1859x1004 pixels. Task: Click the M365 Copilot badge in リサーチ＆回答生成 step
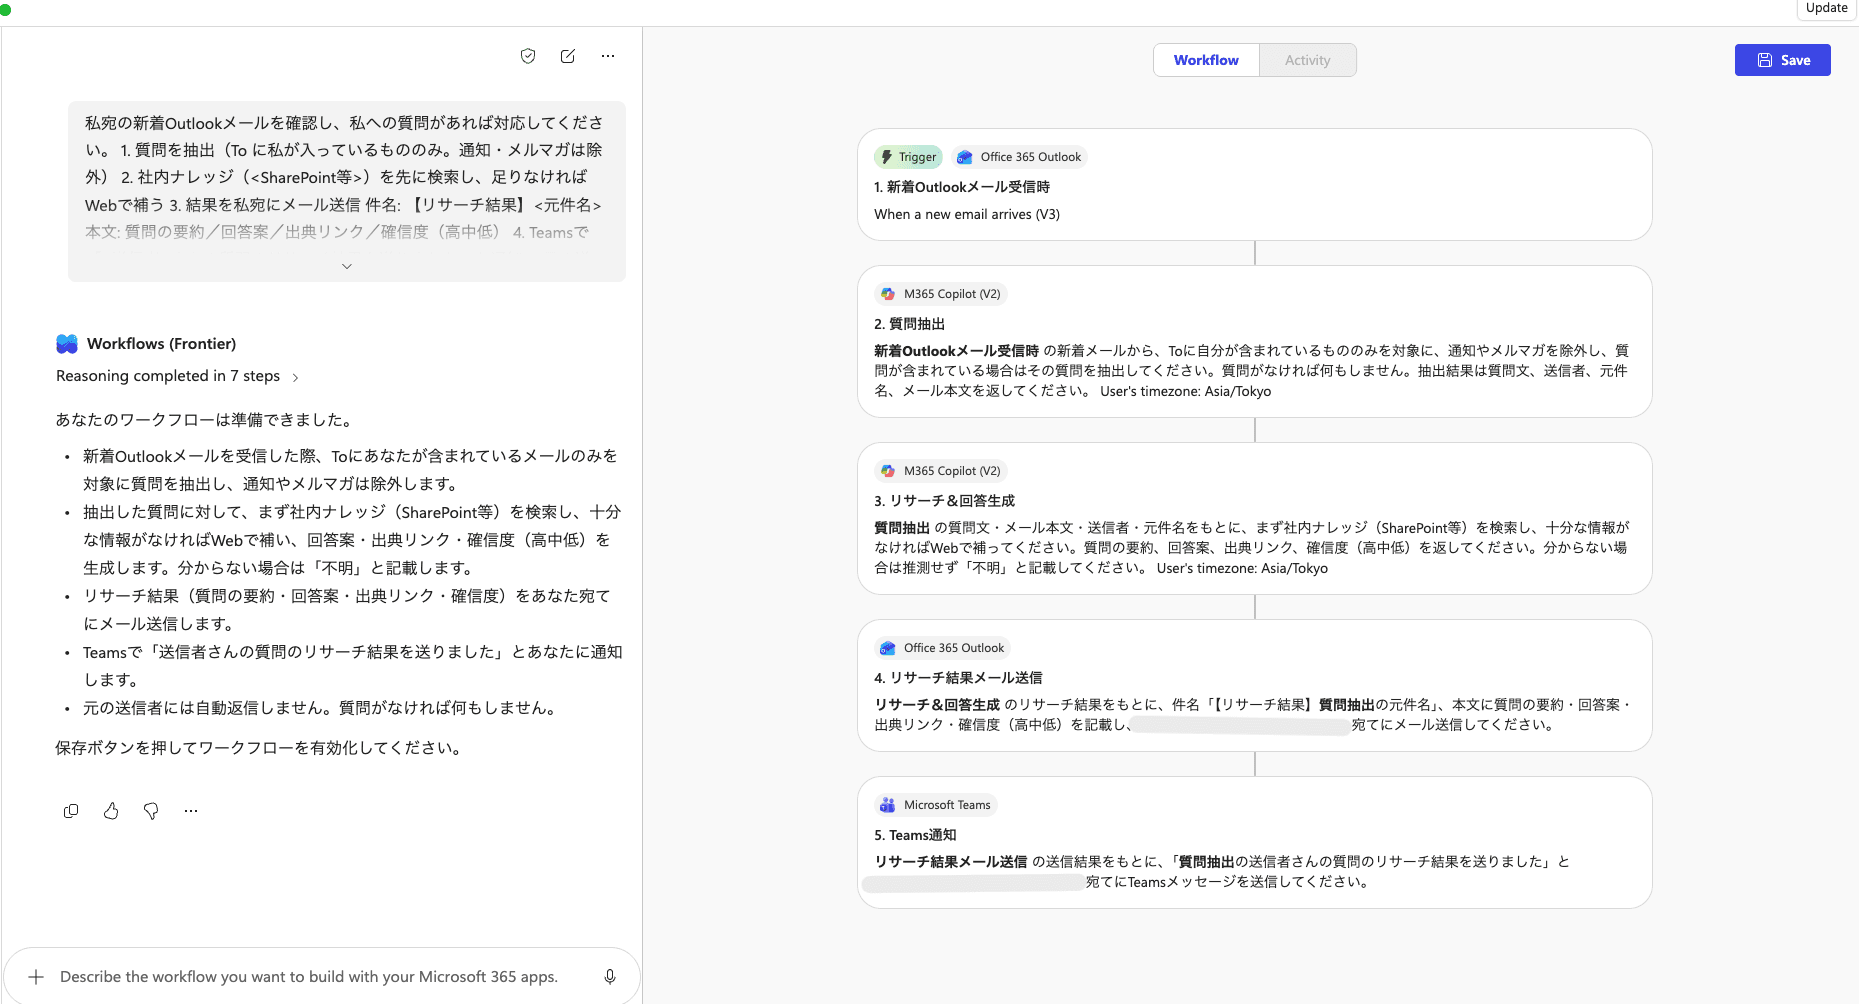click(940, 471)
